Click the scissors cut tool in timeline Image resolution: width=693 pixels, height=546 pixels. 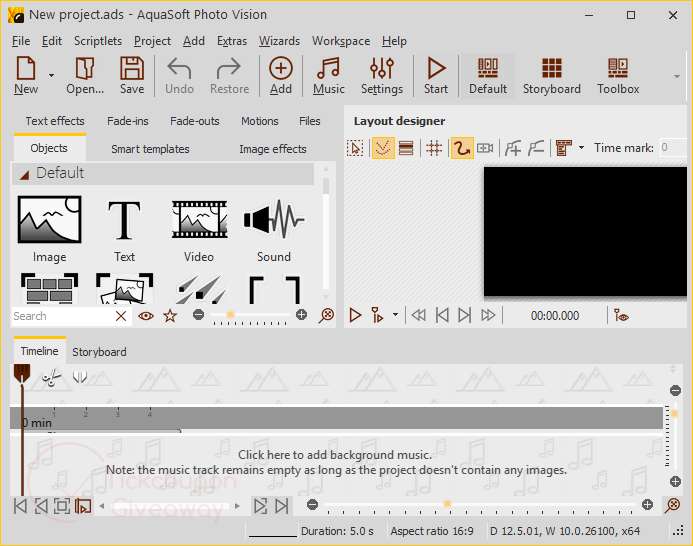coord(51,377)
